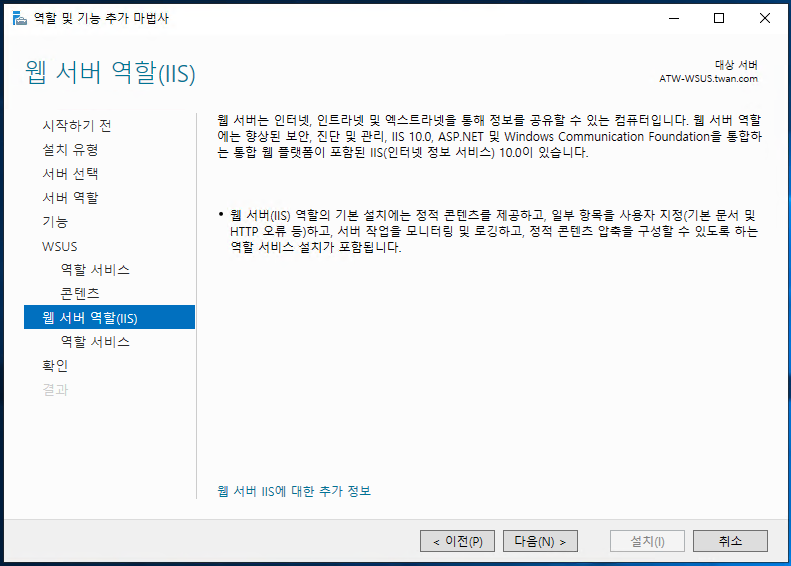Open the 기능 step

(x=55, y=222)
